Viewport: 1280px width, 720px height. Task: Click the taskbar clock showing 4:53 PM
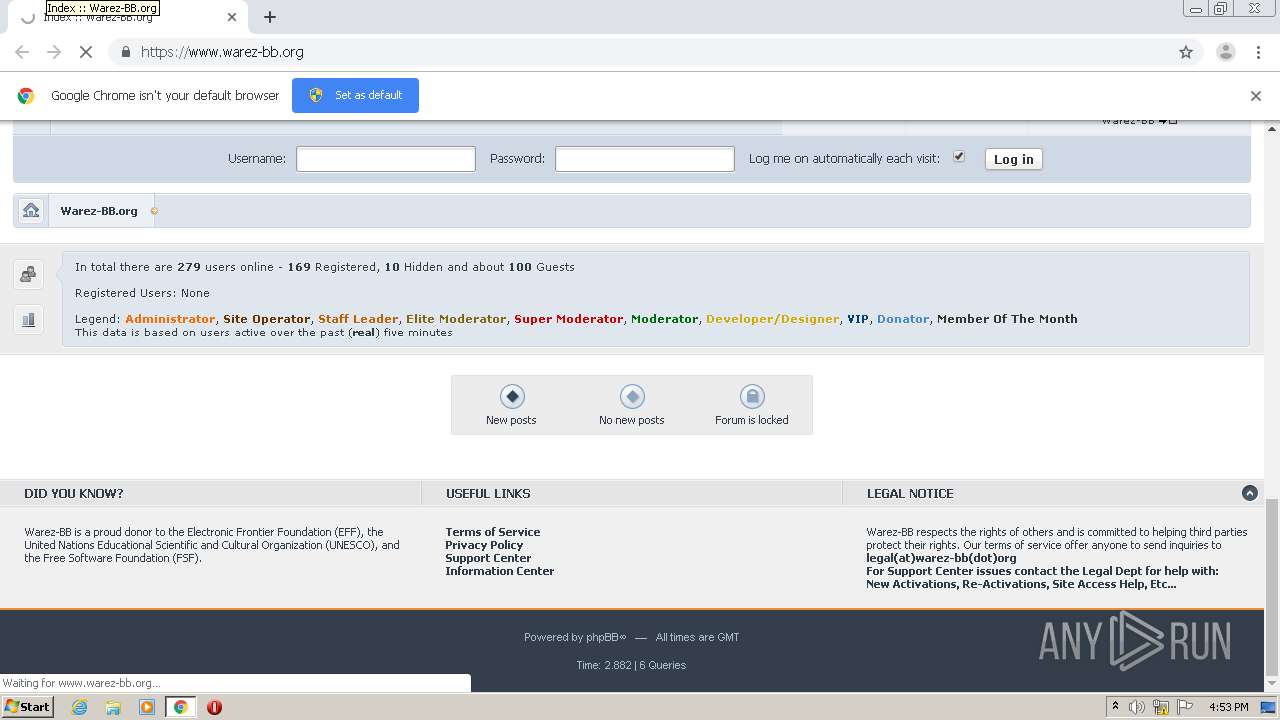pyautogui.click(x=1229, y=707)
